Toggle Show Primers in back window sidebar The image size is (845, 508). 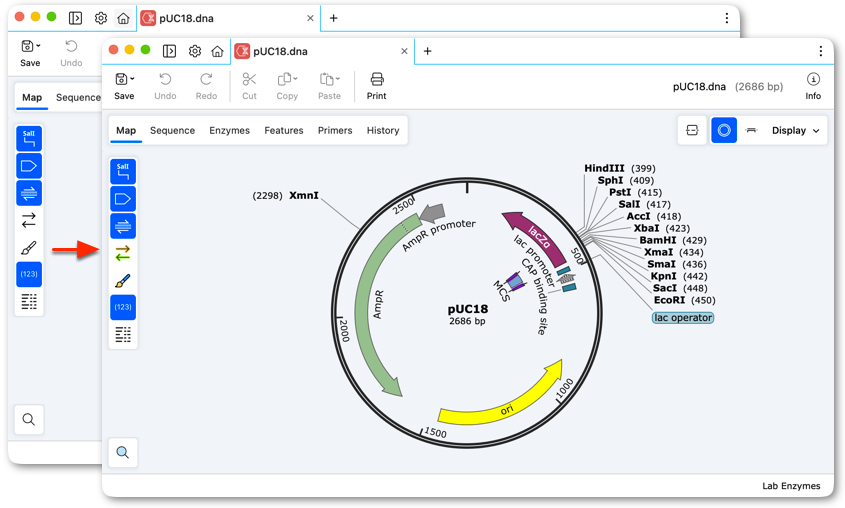(x=29, y=193)
